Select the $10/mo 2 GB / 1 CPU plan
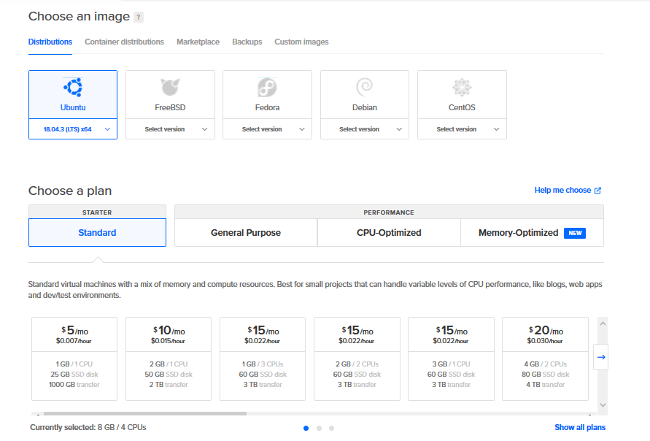The width and height of the screenshot is (650, 441). 169,359
